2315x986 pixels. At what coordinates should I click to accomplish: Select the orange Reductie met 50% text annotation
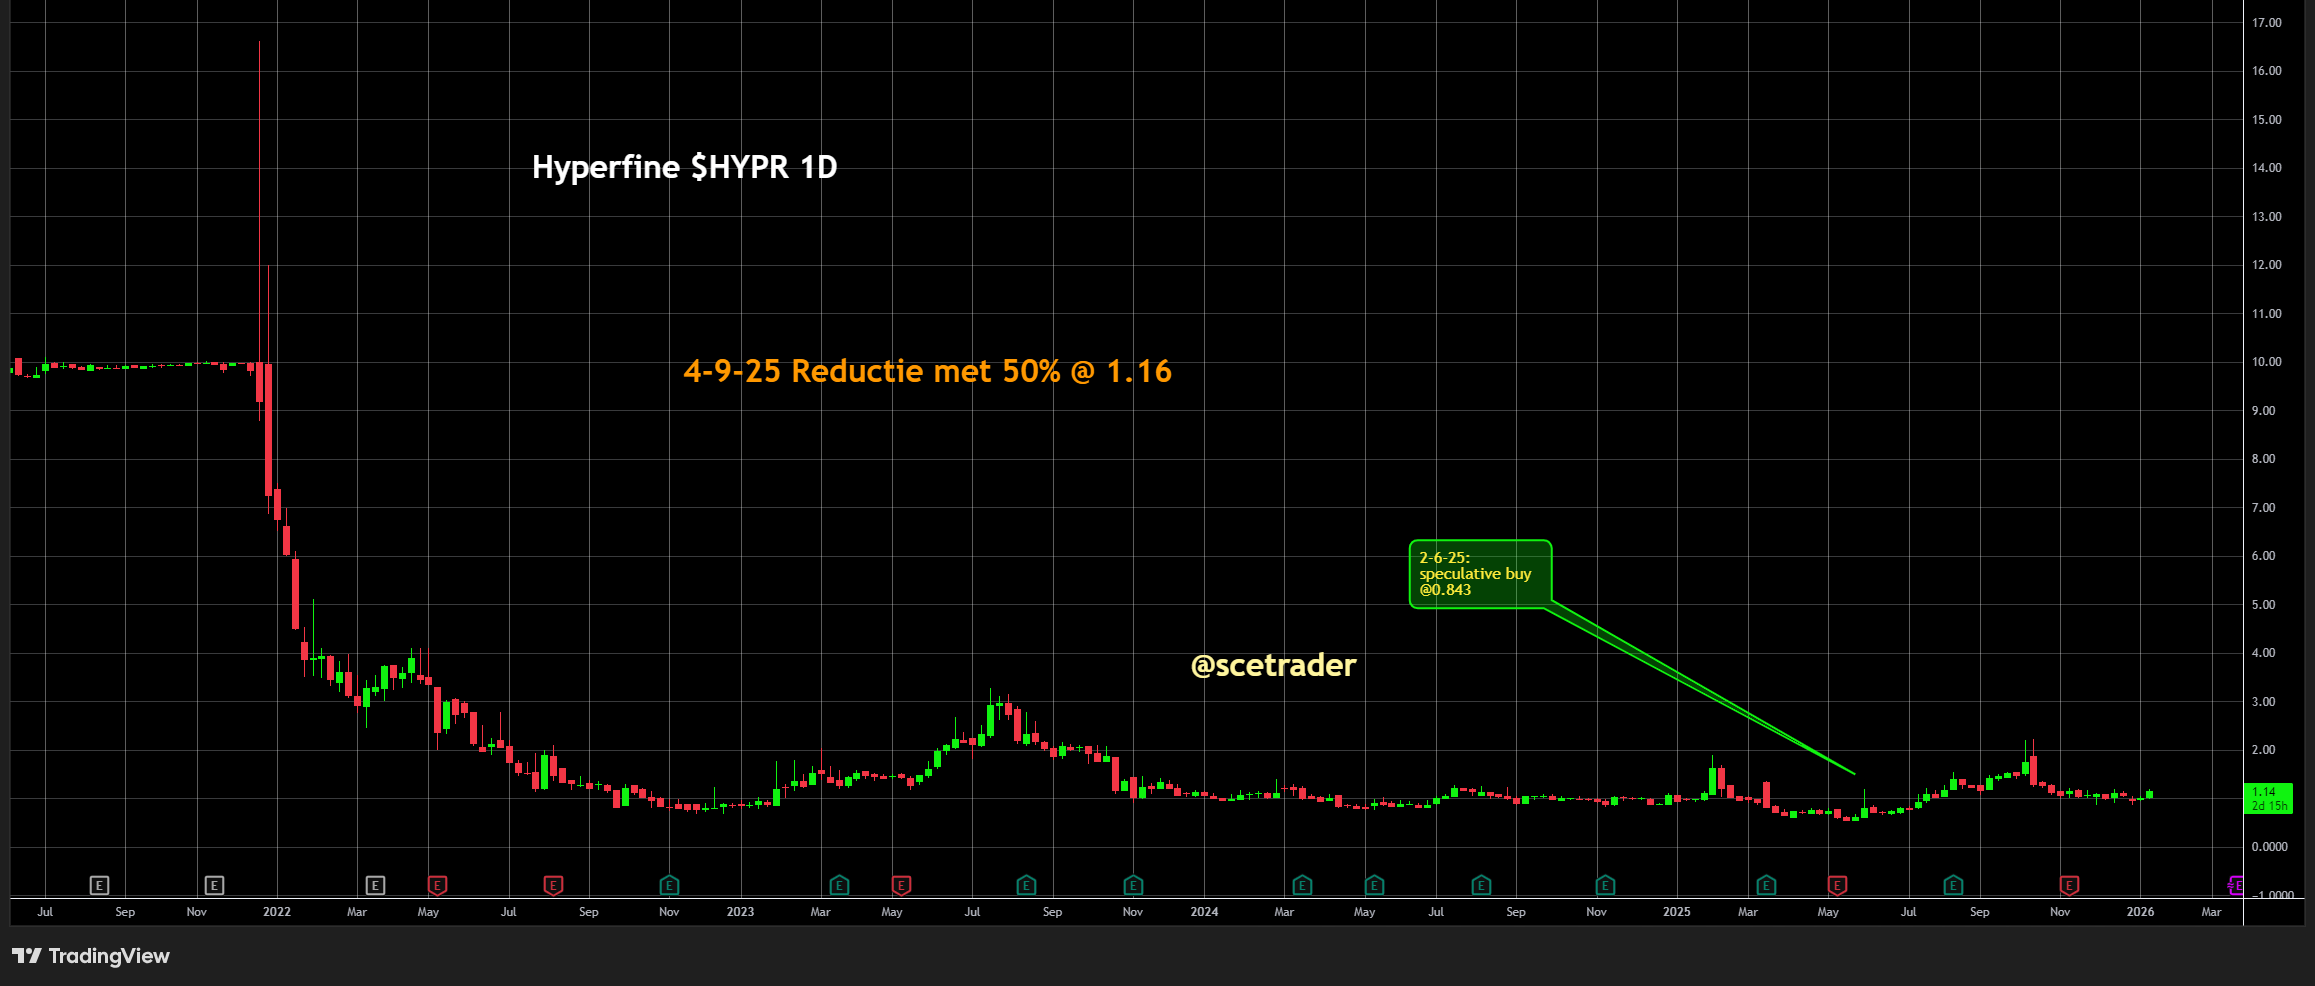[x=927, y=371]
